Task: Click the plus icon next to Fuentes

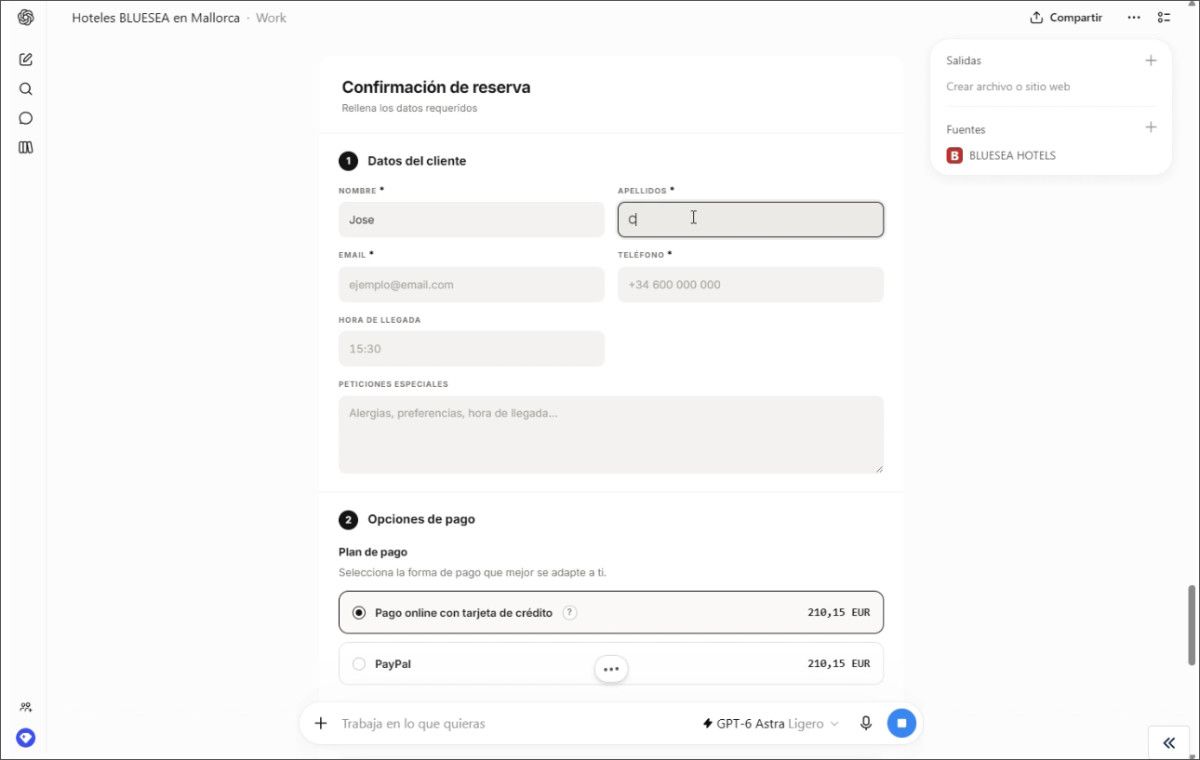Action: [1151, 127]
